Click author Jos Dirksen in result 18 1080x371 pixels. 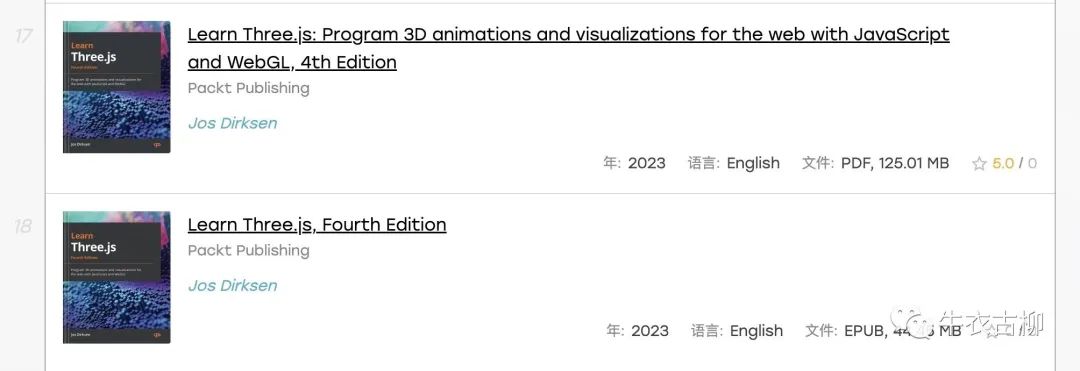(x=233, y=286)
